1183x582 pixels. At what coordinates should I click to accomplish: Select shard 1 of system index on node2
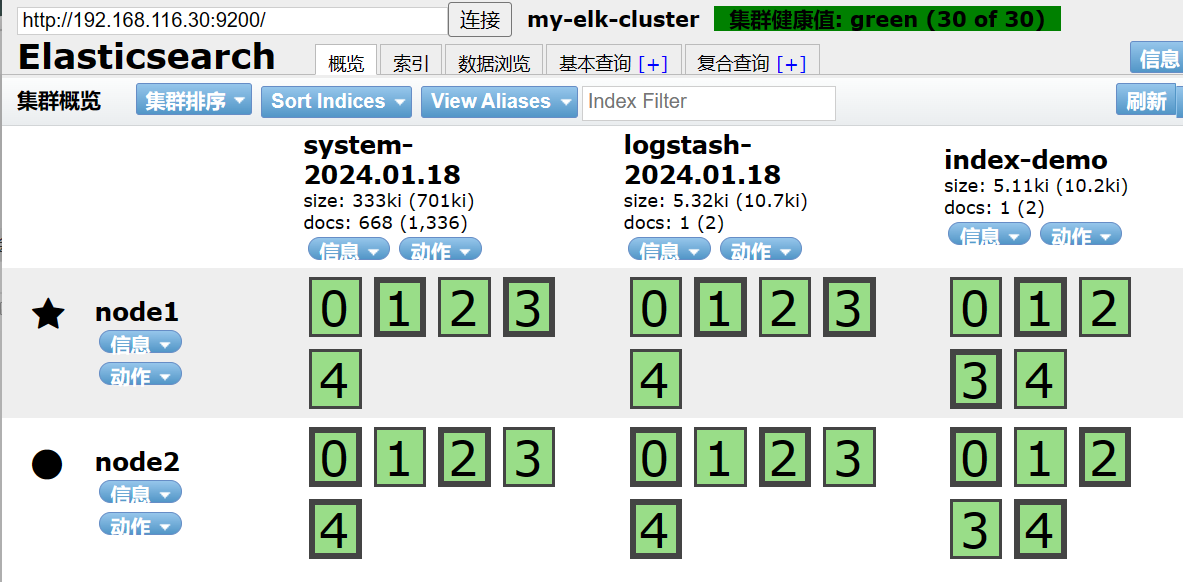click(x=399, y=457)
